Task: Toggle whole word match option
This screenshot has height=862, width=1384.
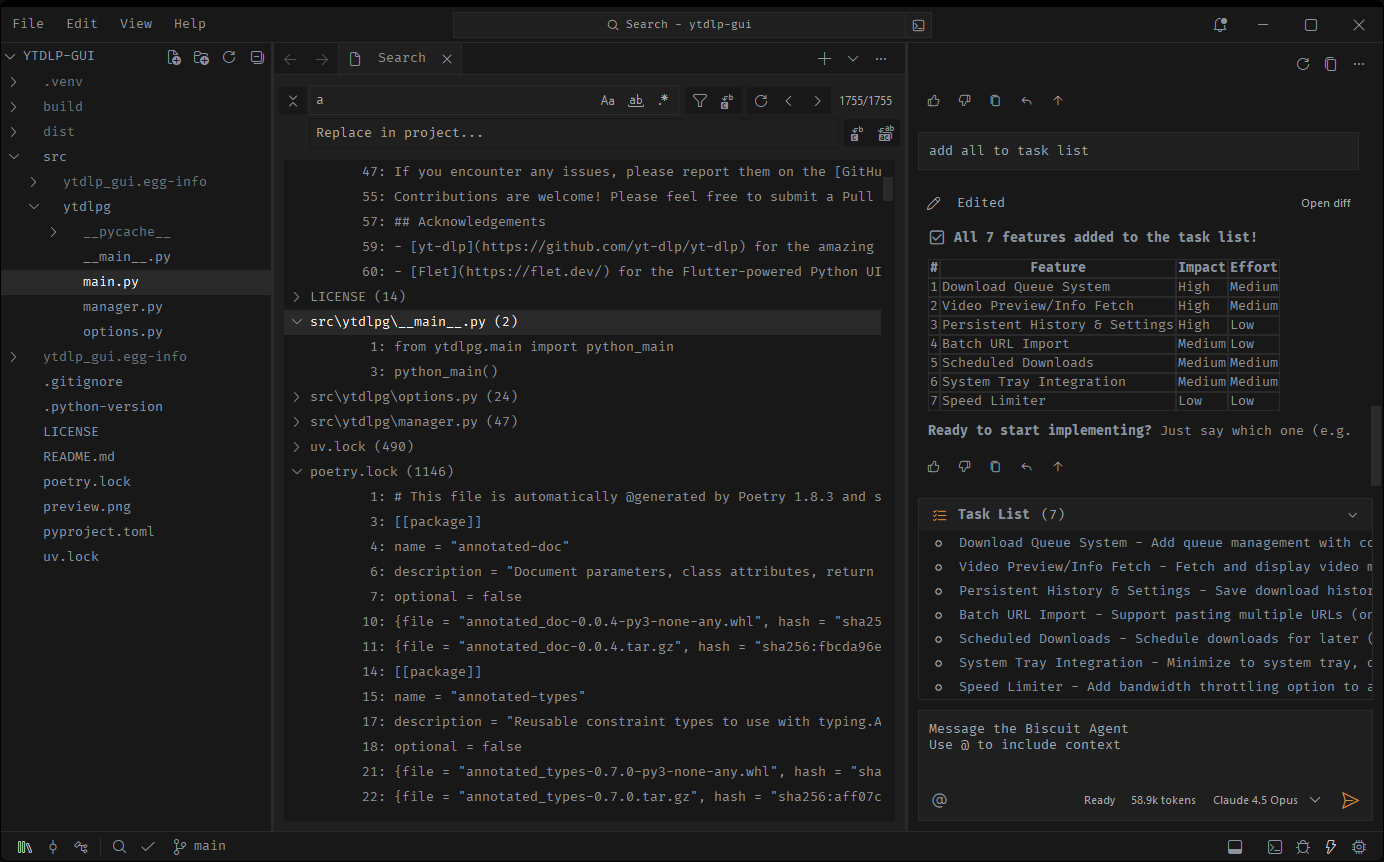Action: pyautogui.click(x=636, y=100)
